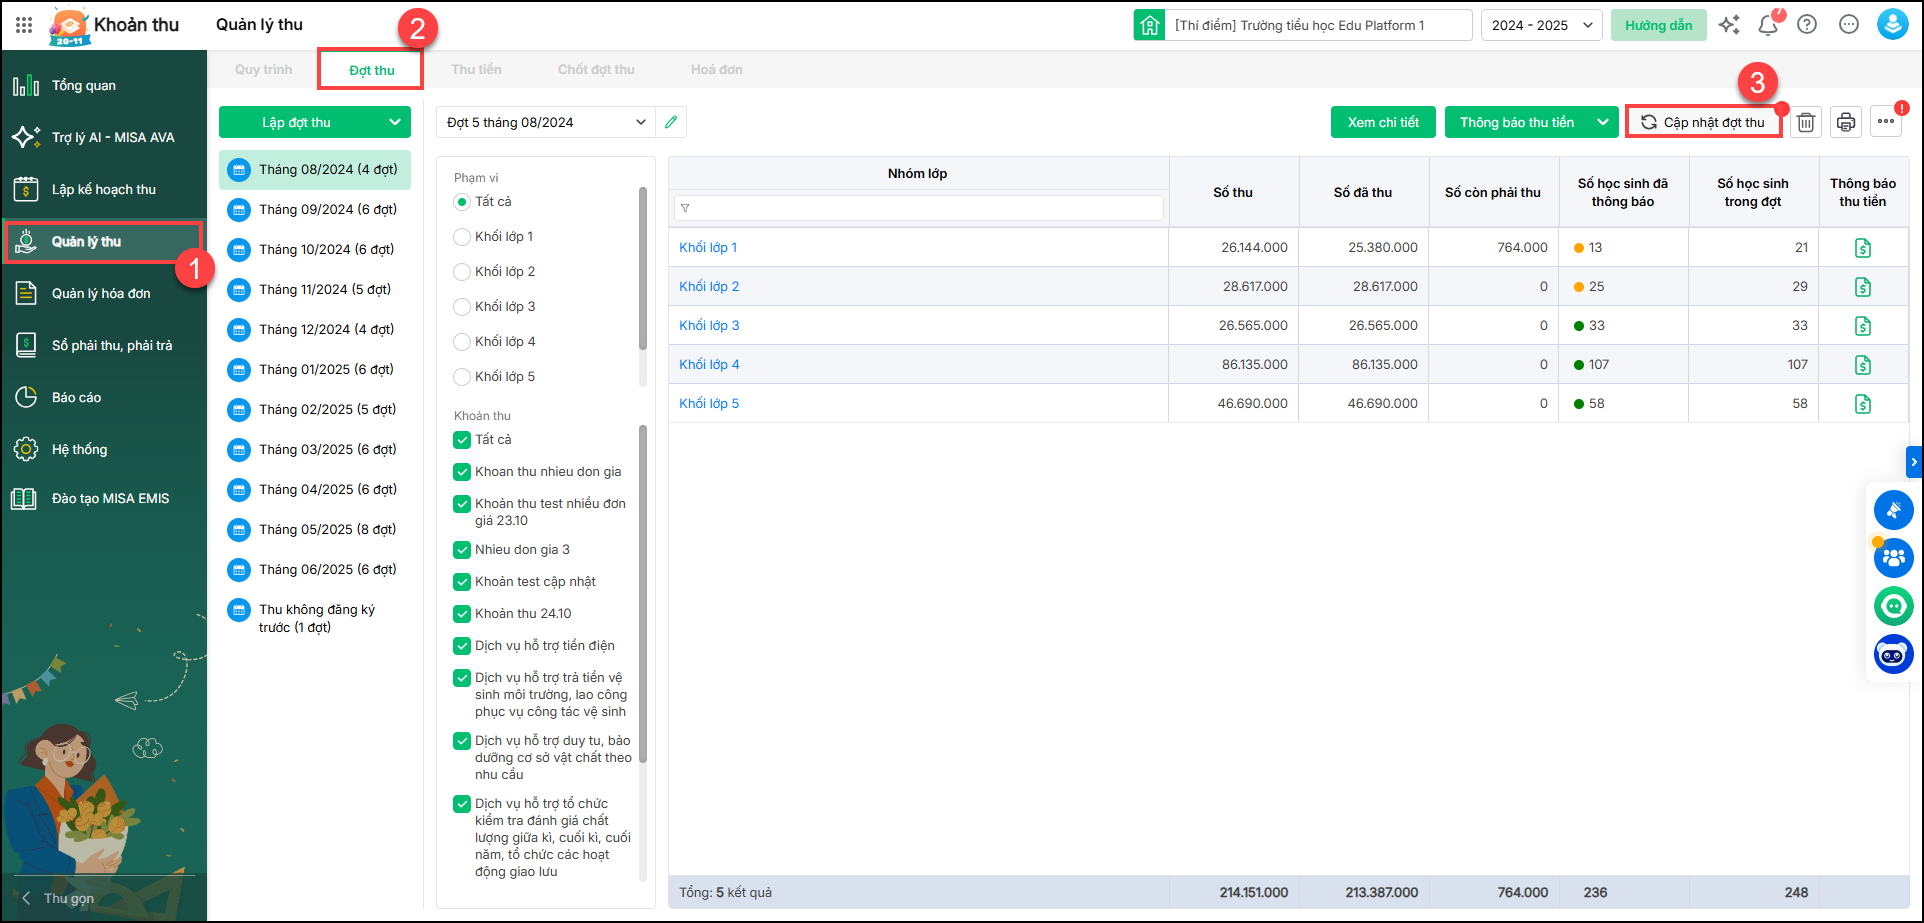1924x923 pixels.
Task: Open the robot assistant floating icon
Action: pyautogui.click(x=1893, y=655)
